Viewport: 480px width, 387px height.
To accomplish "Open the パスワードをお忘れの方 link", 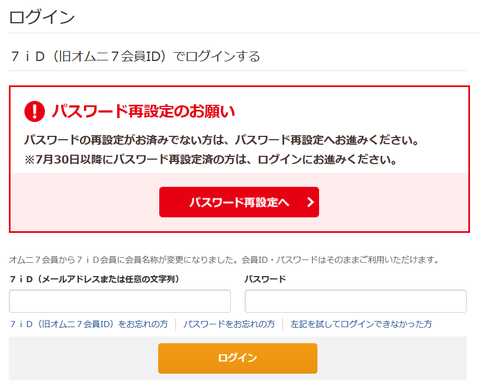I will click(229, 324).
